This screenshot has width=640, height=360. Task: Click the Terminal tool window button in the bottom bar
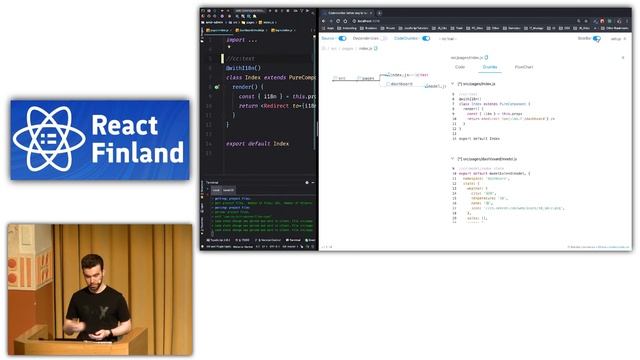click(x=293, y=240)
